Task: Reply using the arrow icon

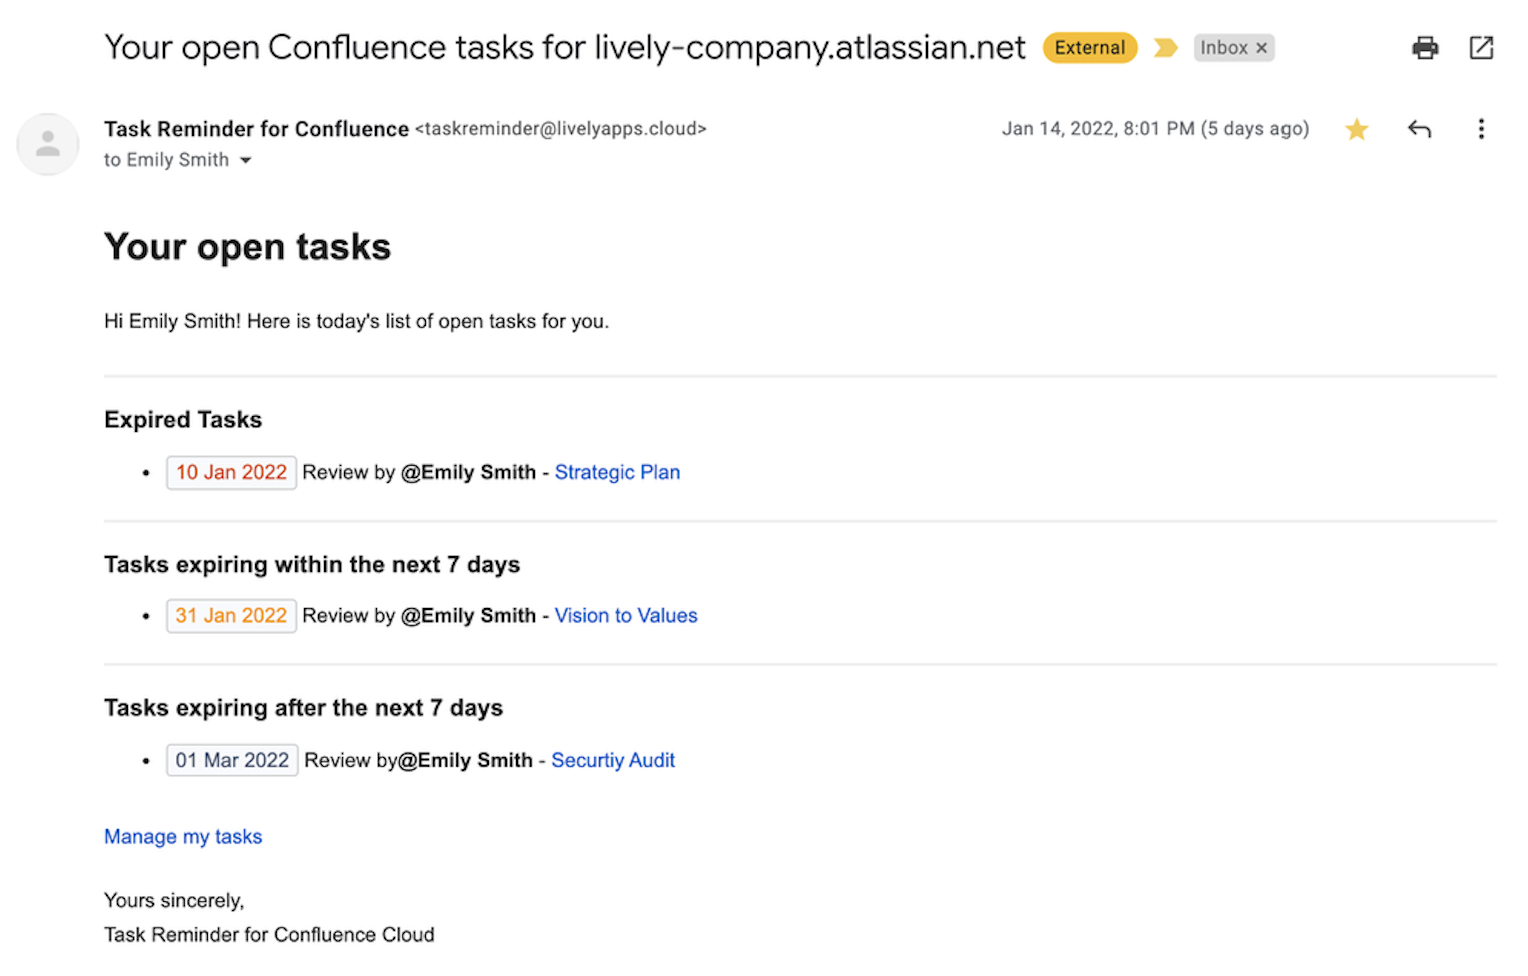Action: pos(1419,129)
